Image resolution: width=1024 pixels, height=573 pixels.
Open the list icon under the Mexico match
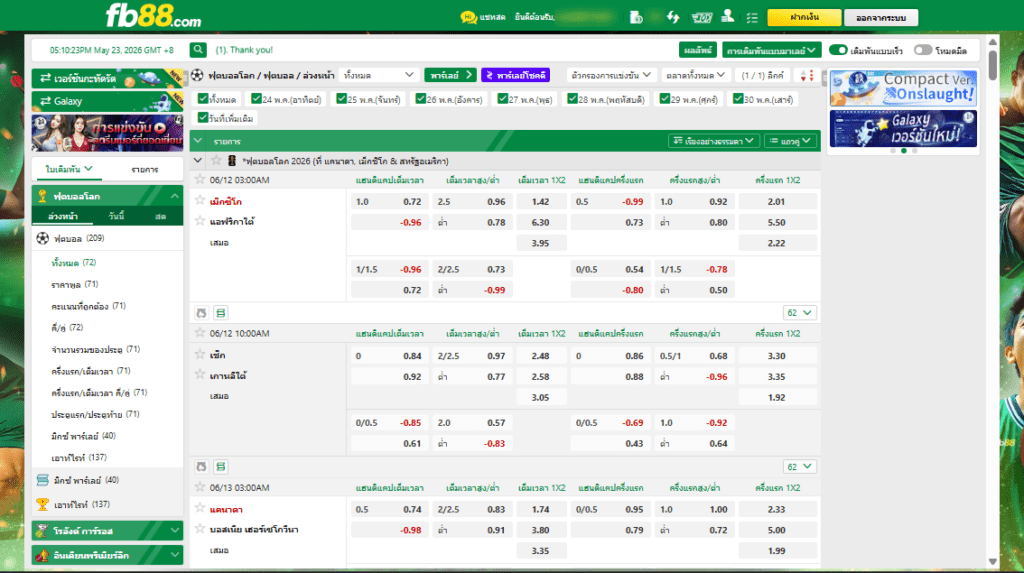(x=221, y=313)
